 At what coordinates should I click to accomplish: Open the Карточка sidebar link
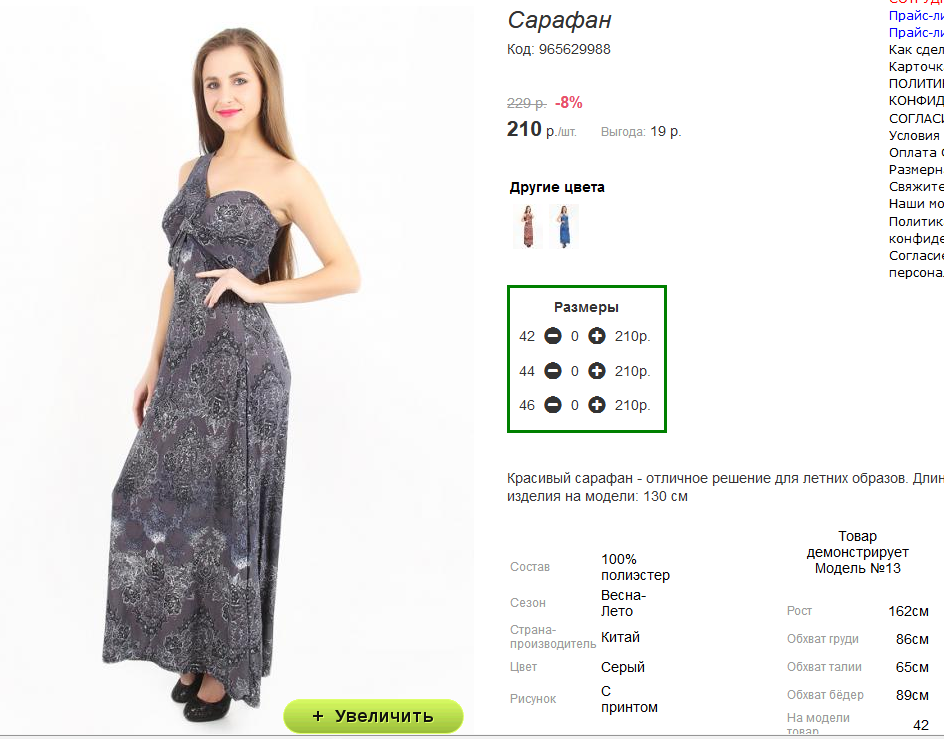(x=916, y=66)
